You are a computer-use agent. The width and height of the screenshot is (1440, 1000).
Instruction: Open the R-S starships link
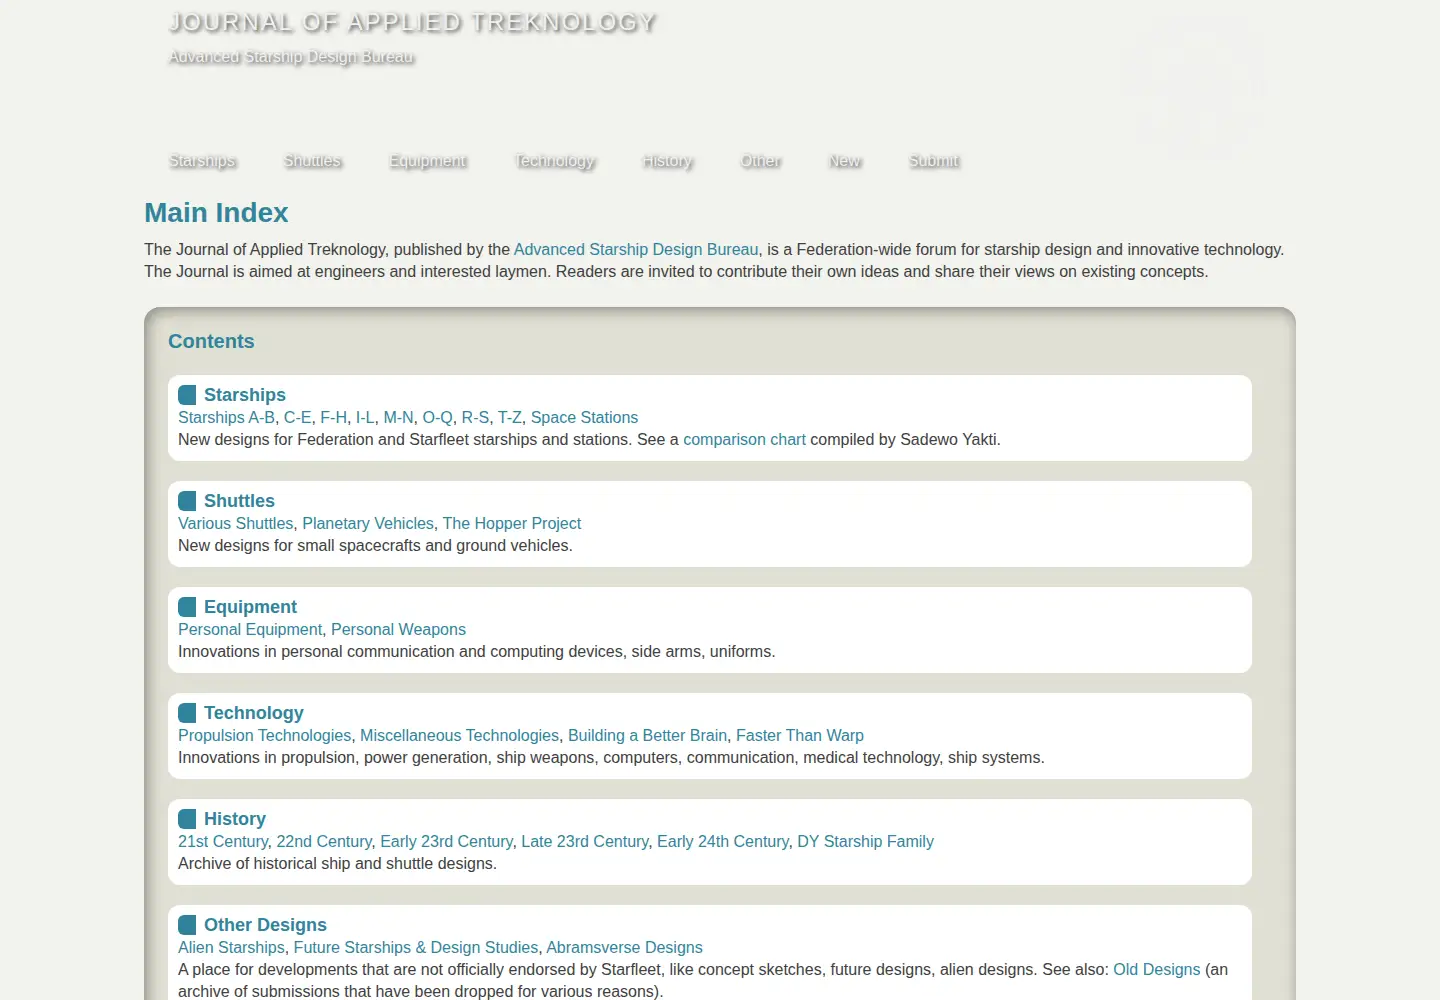475,417
